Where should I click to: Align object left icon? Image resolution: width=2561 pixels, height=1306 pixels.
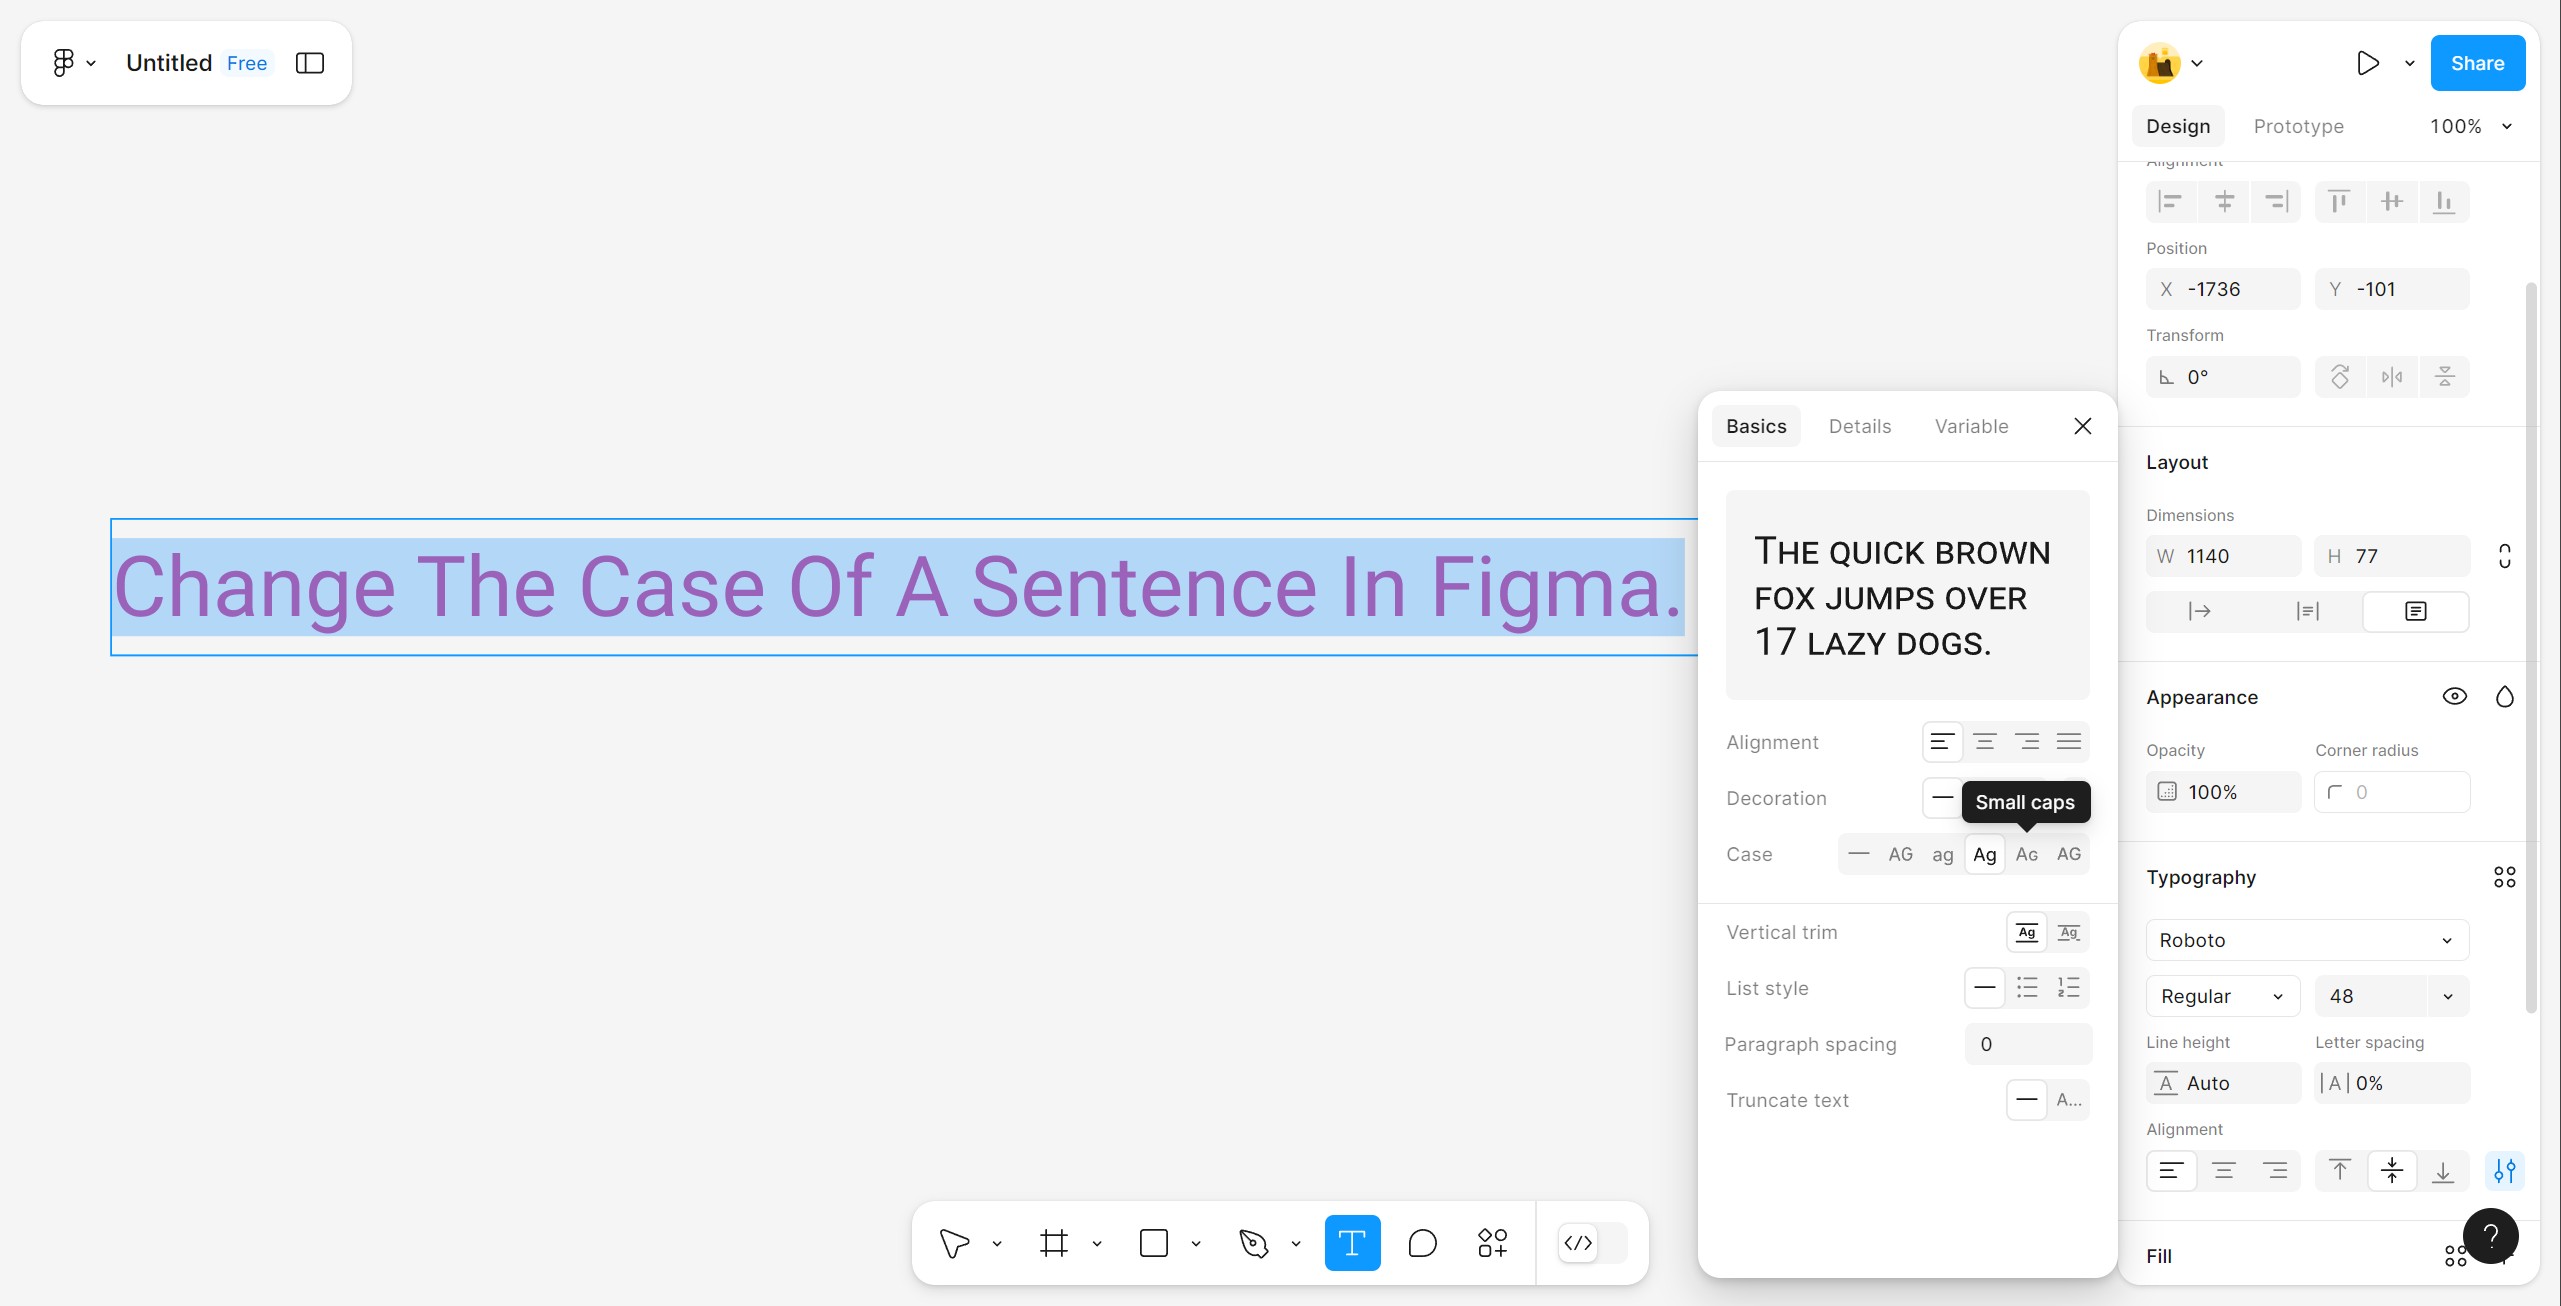[2171, 202]
